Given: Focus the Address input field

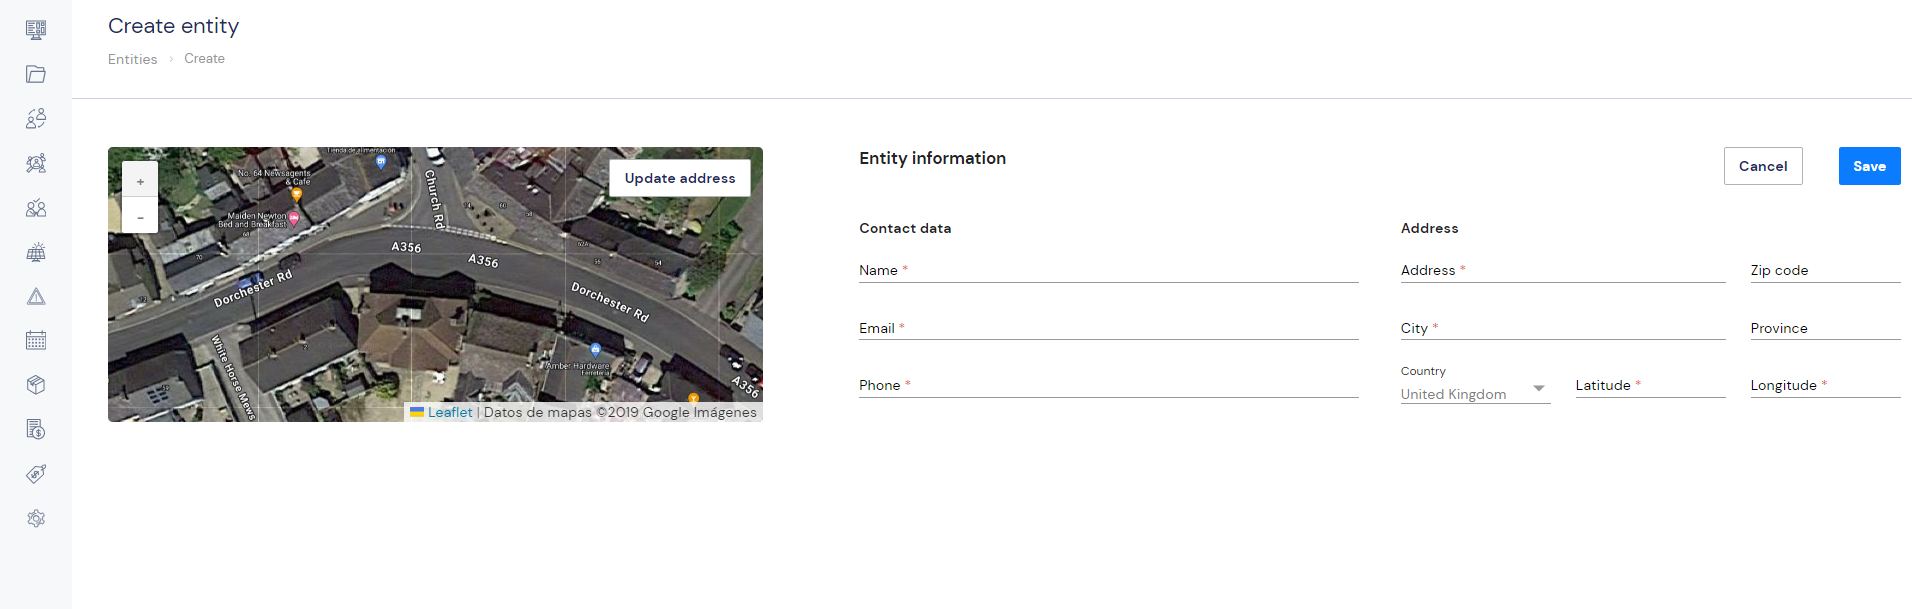Looking at the screenshot, I should pos(1563,270).
